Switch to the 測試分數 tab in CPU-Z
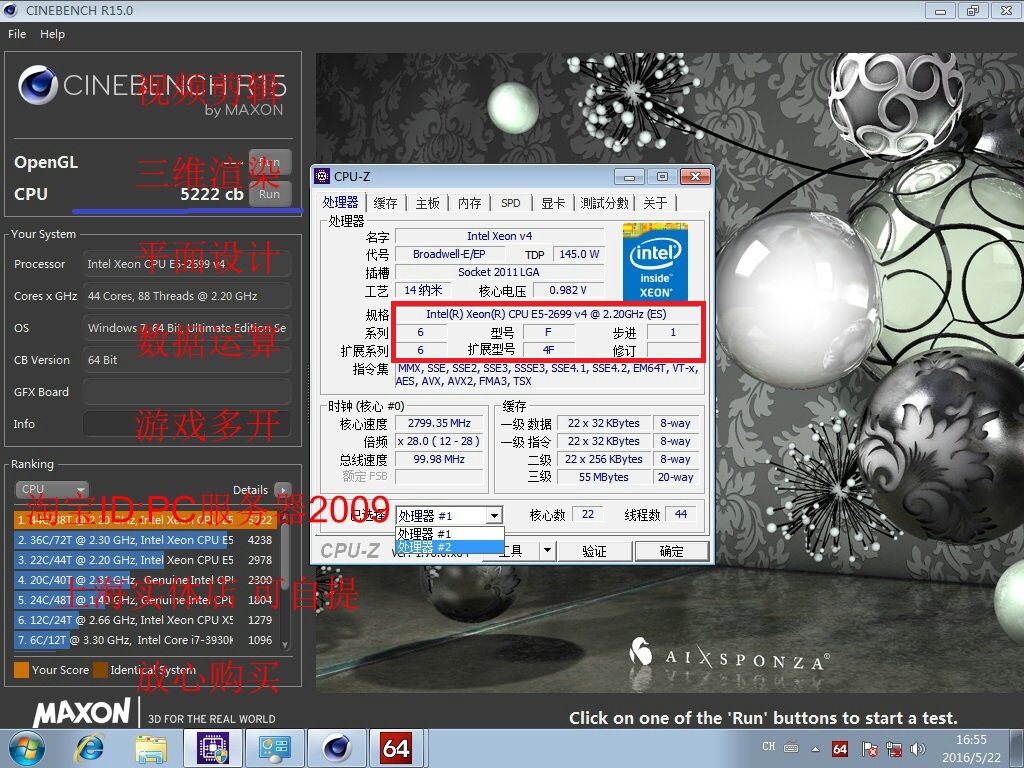The image size is (1024, 768). click(x=604, y=203)
